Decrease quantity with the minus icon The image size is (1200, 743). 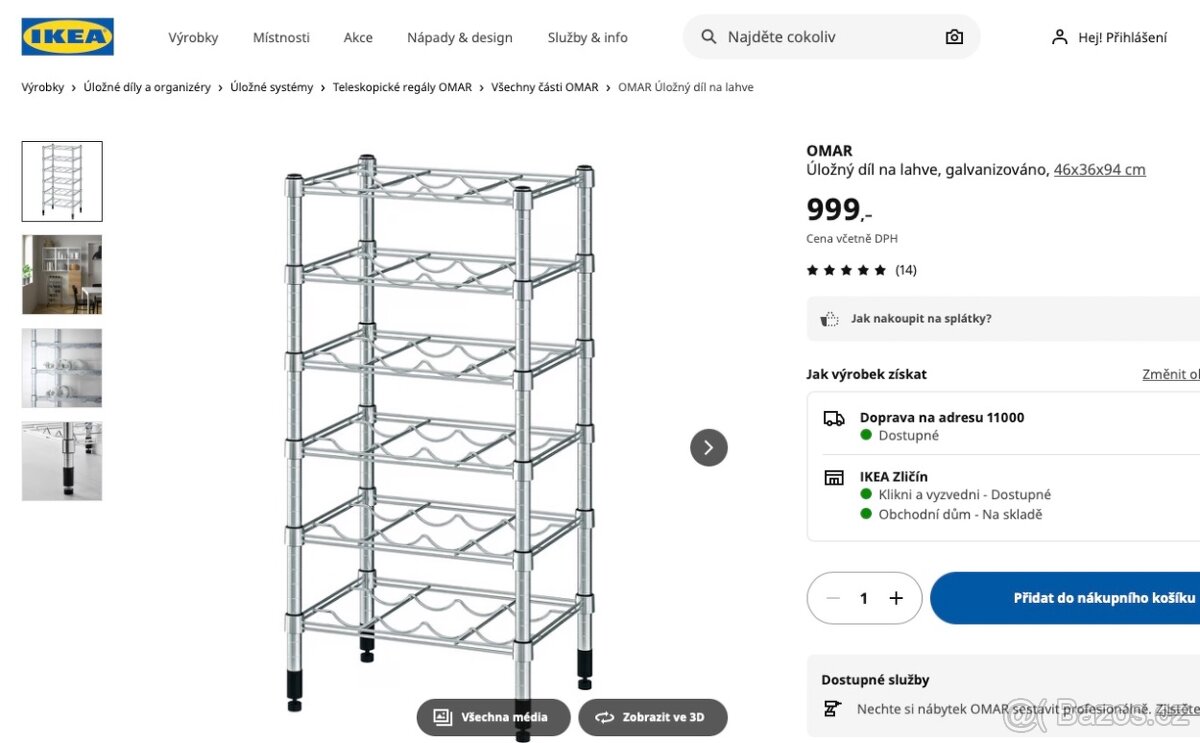[x=833, y=598]
